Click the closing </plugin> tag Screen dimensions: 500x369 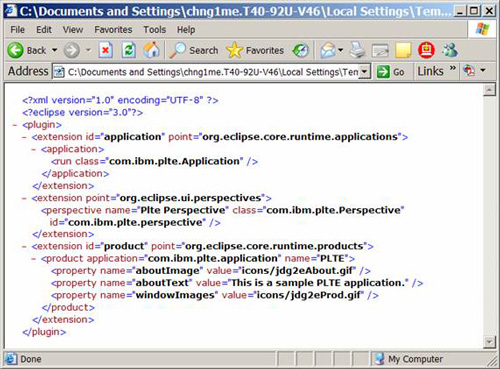(x=44, y=332)
